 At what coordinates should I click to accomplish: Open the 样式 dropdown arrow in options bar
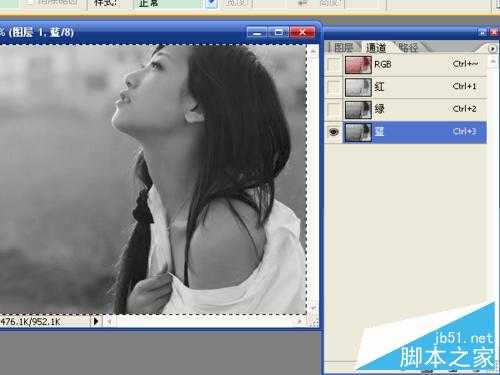click(x=211, y=4)
